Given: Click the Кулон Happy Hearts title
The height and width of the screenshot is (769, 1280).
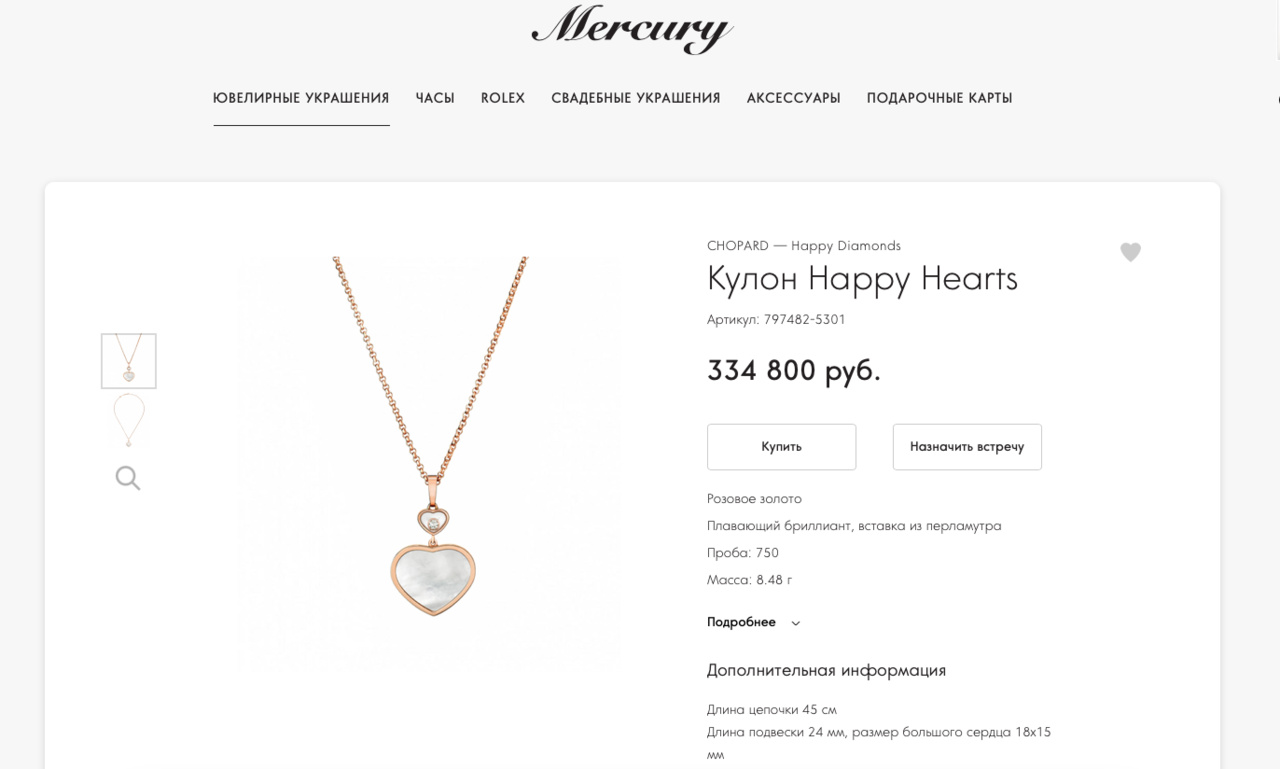Looking at the screenshot, I should [x=862, y=279].
